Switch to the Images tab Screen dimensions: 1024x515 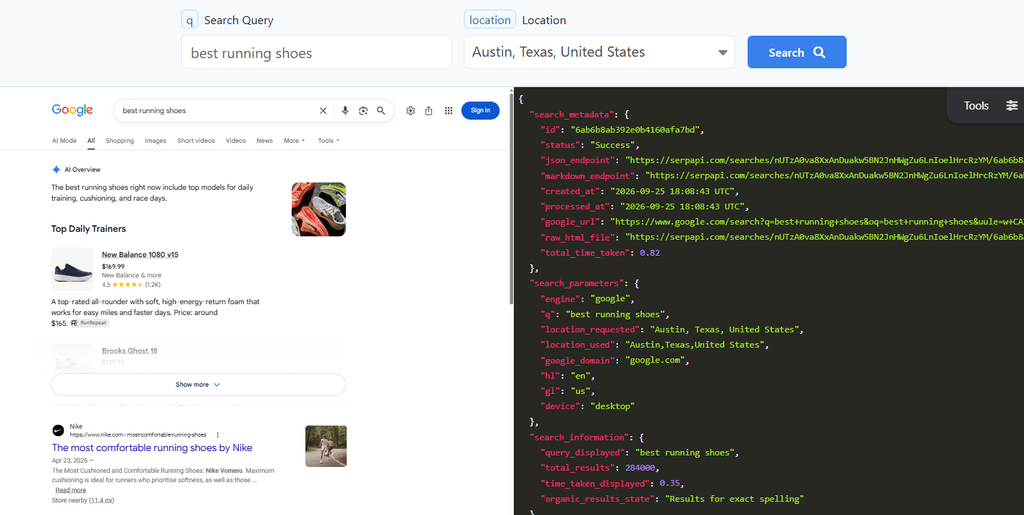(155, 140)
